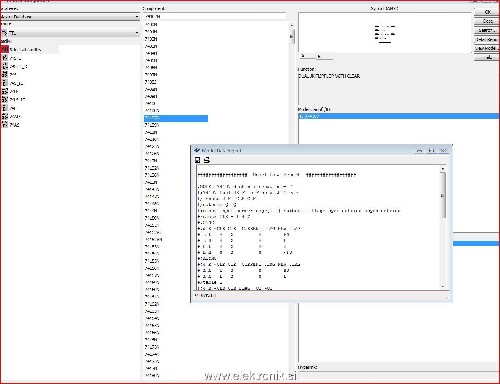Select the 74S family icon
This screenshot has width=500, height=384.
point(5,75)
